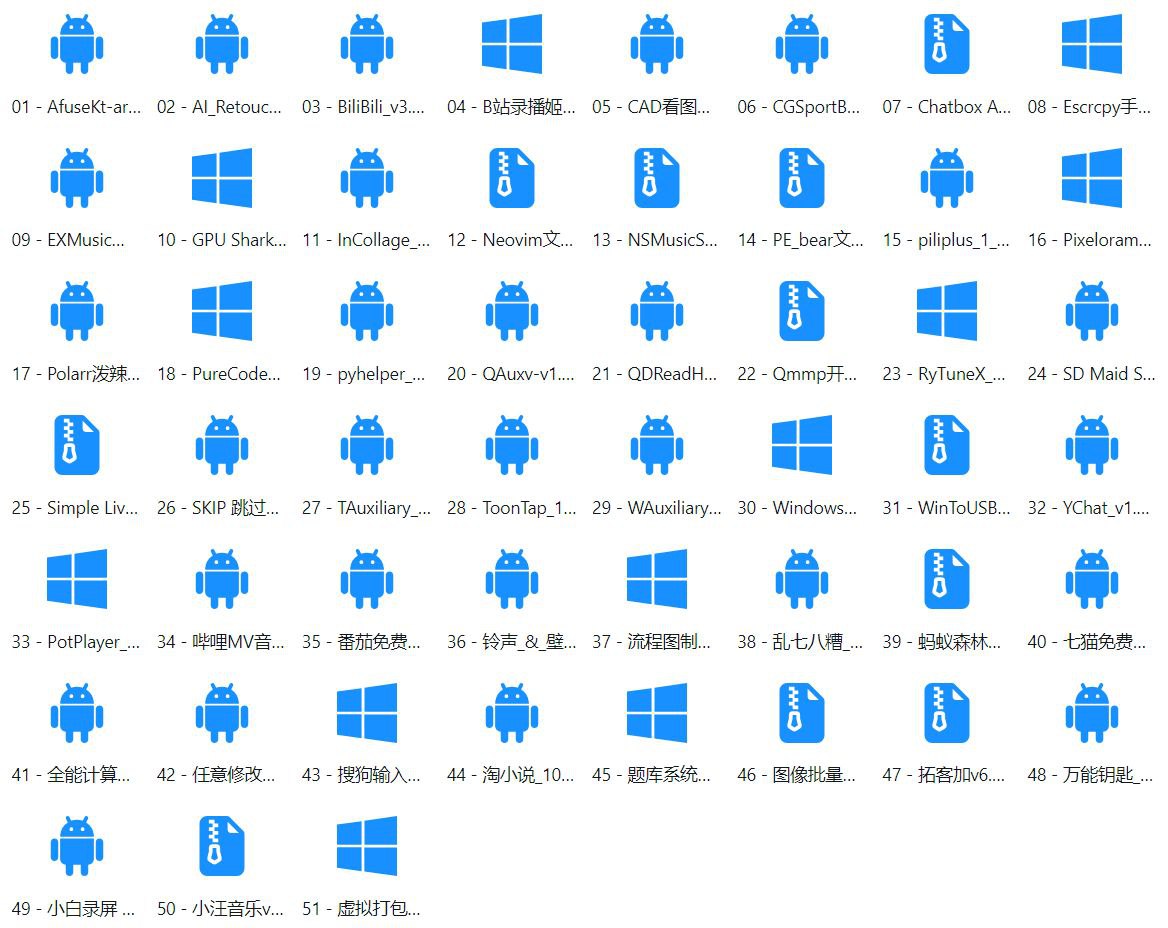The height and width of the screenshot is (928, 1168).
Task: Select the Windows icon for 10 - GPU Shark
Action: pos(222,178)
